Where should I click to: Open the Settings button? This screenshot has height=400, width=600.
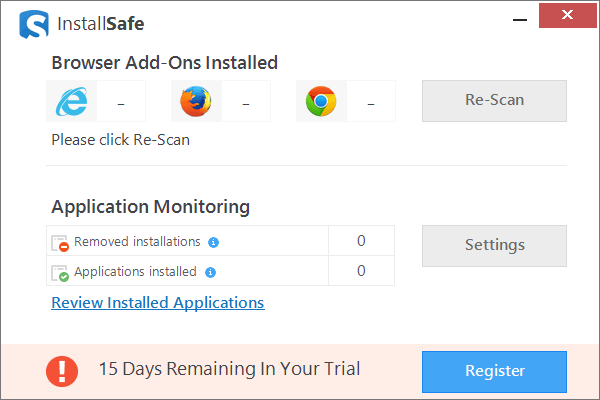(x=494, y=245)
